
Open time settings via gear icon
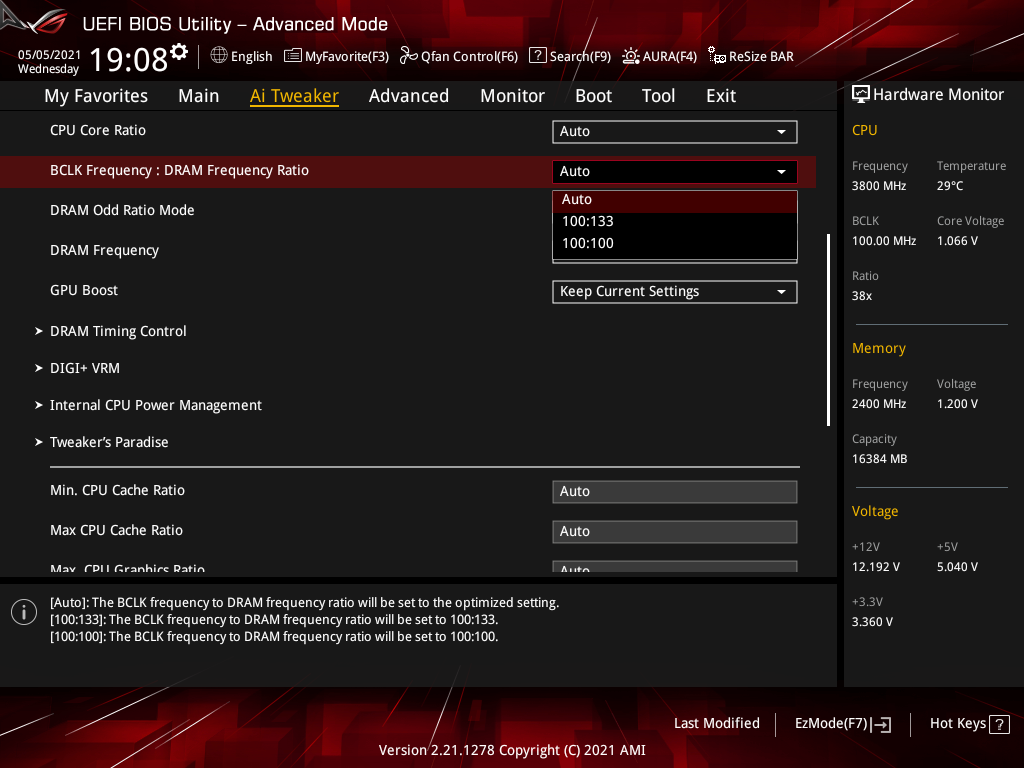(x=179, y=52)
